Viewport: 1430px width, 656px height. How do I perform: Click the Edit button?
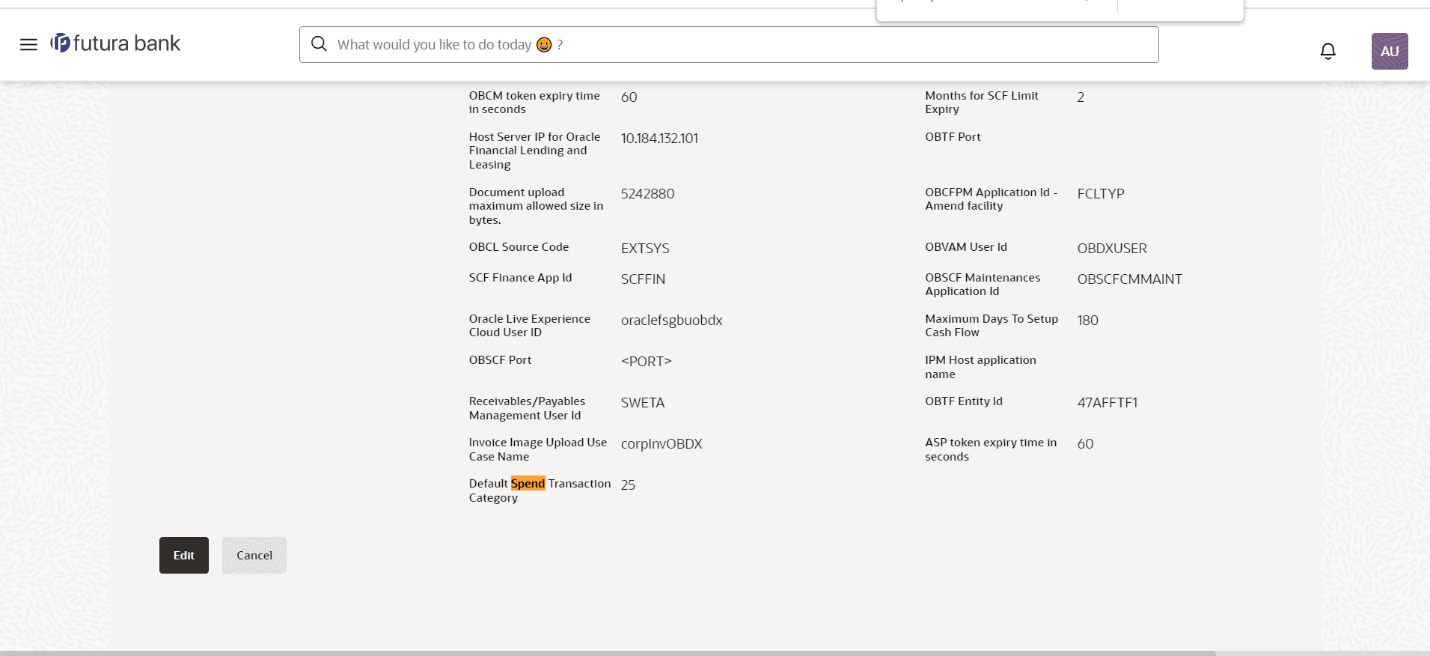(184, 555)
